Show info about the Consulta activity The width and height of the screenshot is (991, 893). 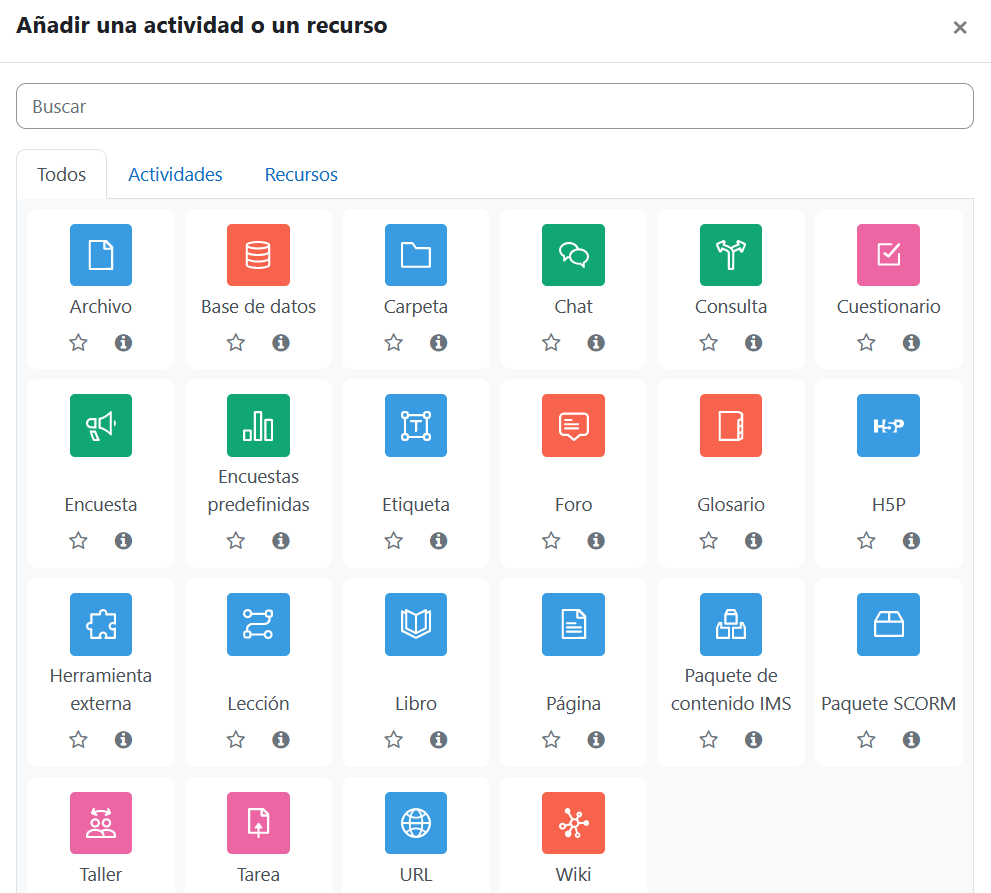tap(753, 343)
